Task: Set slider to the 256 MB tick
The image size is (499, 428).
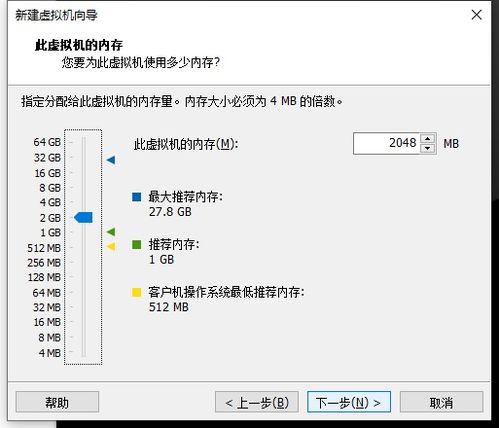Action: point(83,263)
